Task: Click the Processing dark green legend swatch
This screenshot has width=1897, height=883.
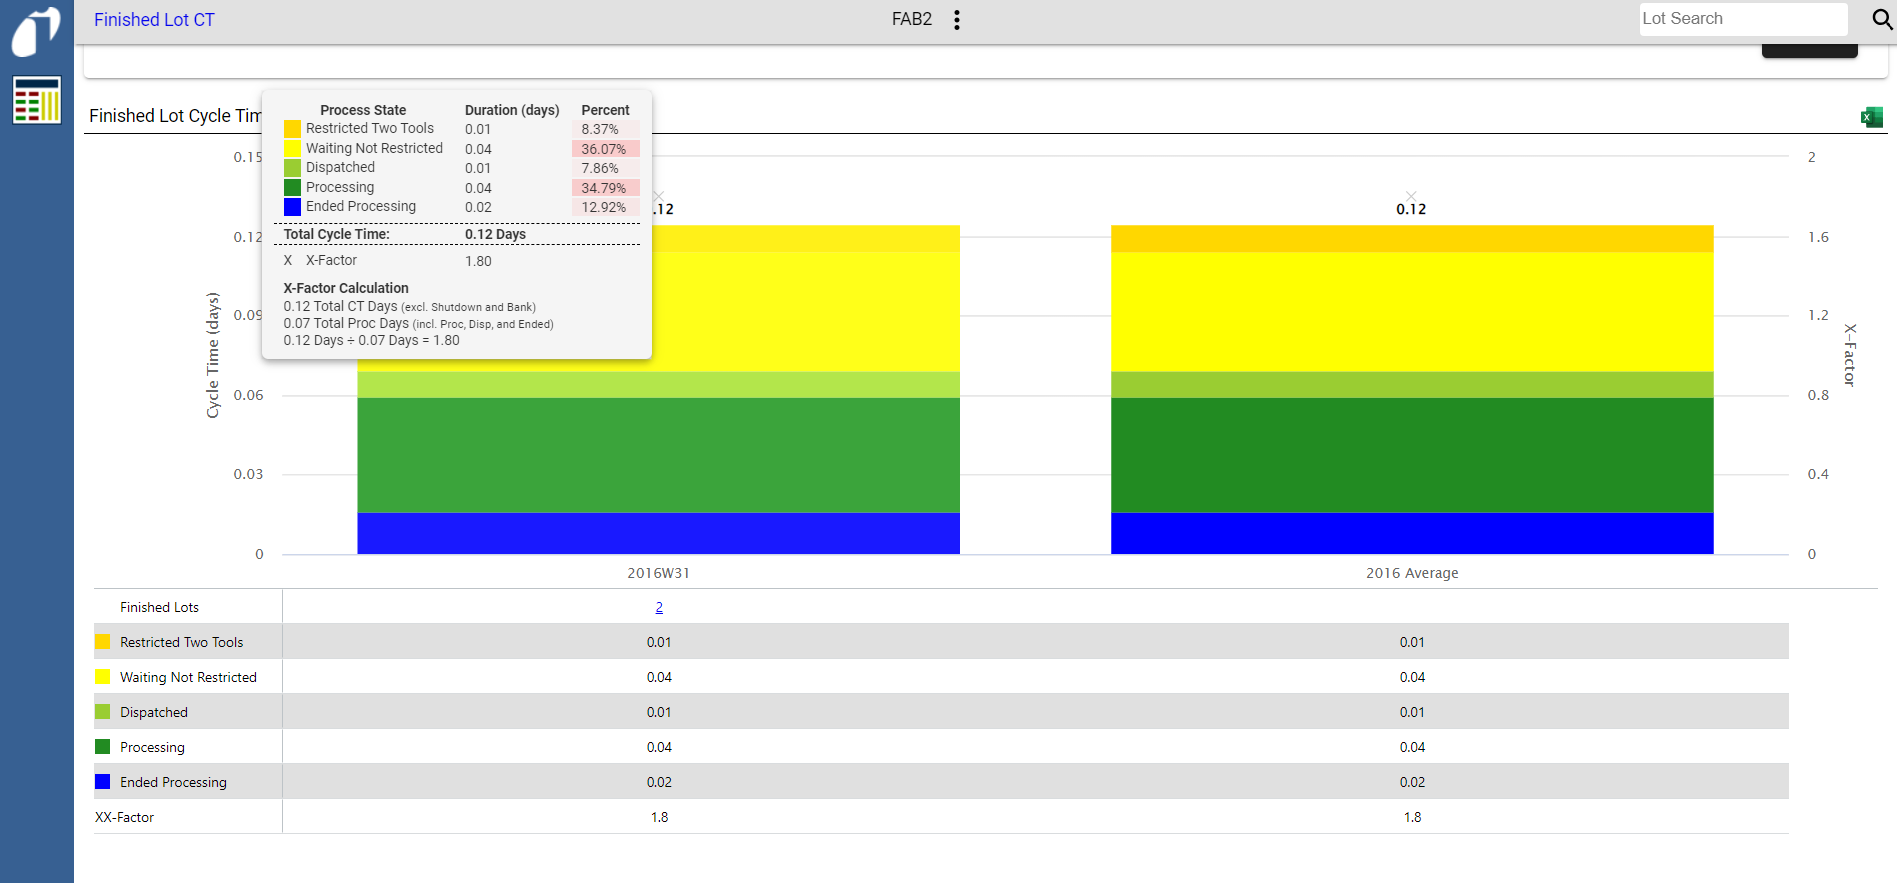Action: click(x=102, y=747)
